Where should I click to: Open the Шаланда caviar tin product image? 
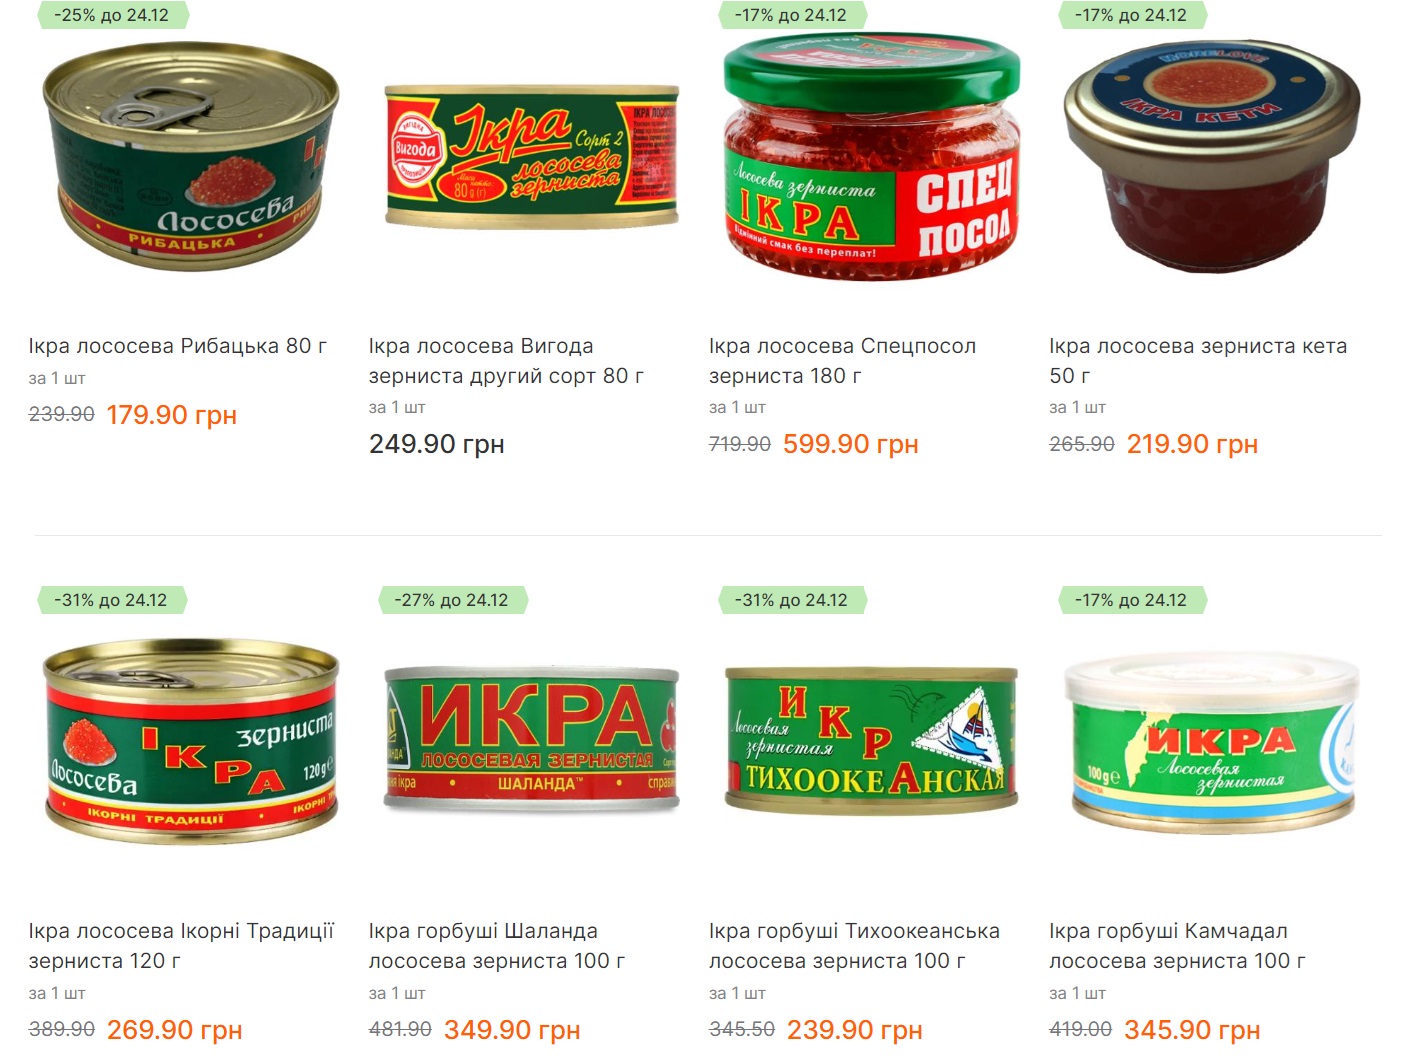532,738
